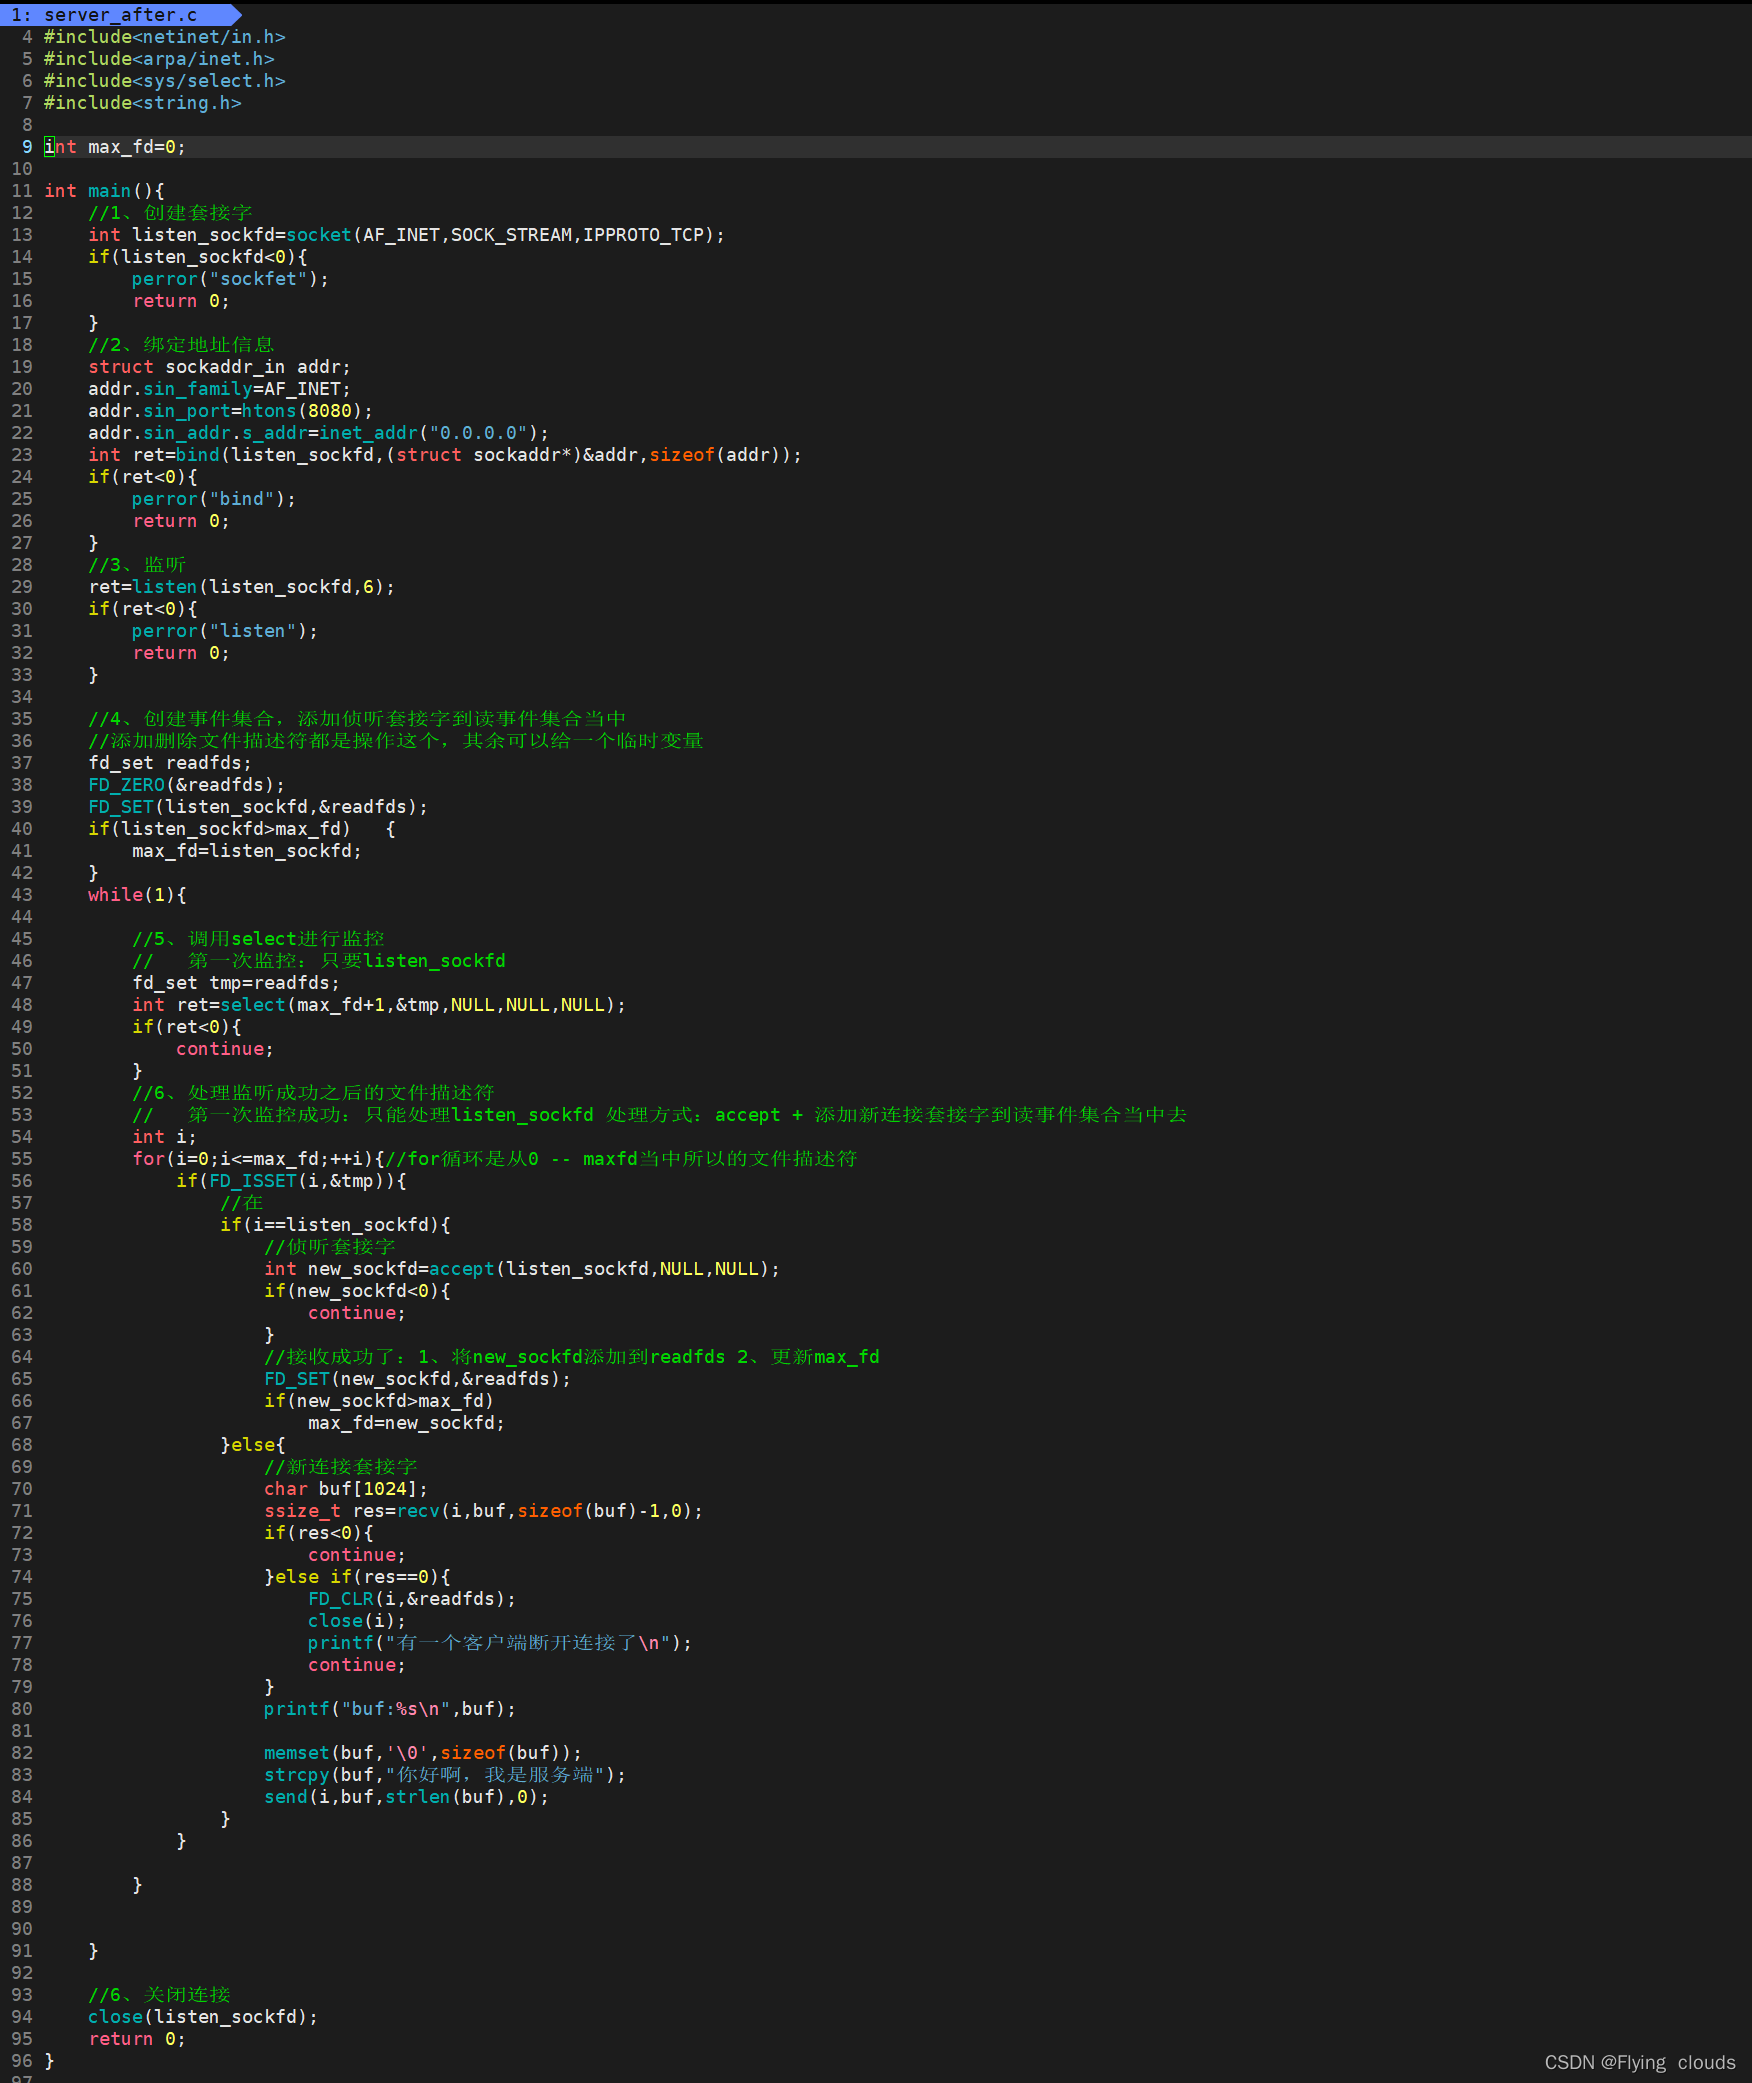The width and height of the screenshot is (1752, 2083).
Task: Click 'max_fd=new_sockfd;' line
Action: tap(406, 1423)
